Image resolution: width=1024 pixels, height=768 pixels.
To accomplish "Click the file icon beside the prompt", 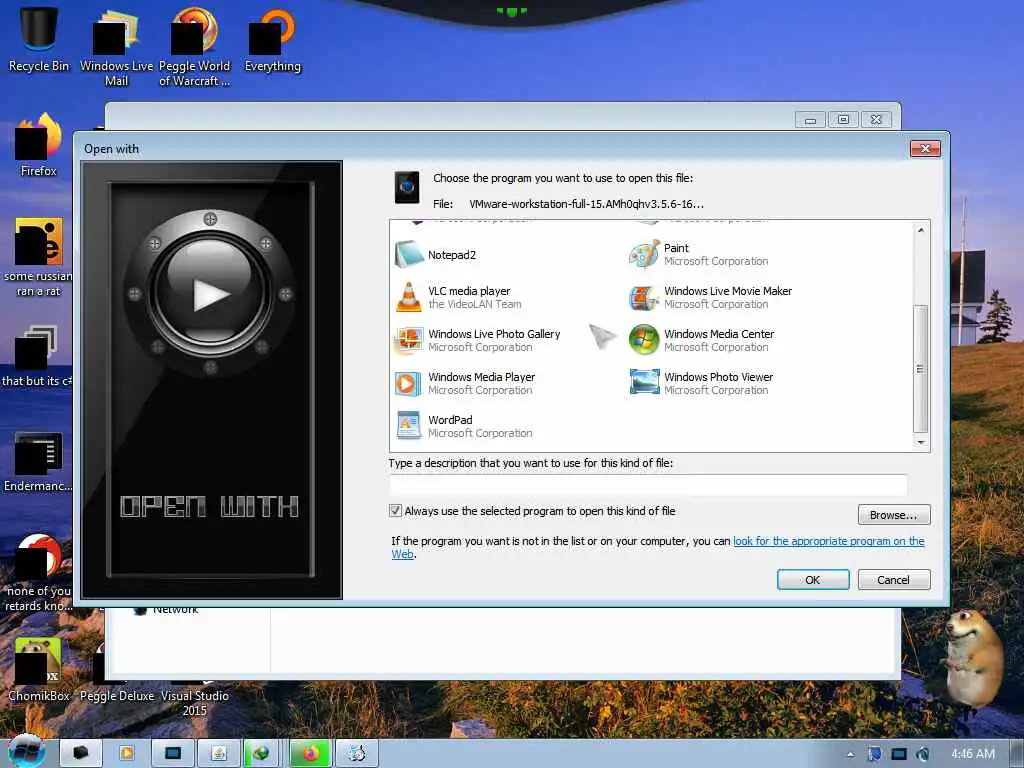I will [x=407, y=187].
